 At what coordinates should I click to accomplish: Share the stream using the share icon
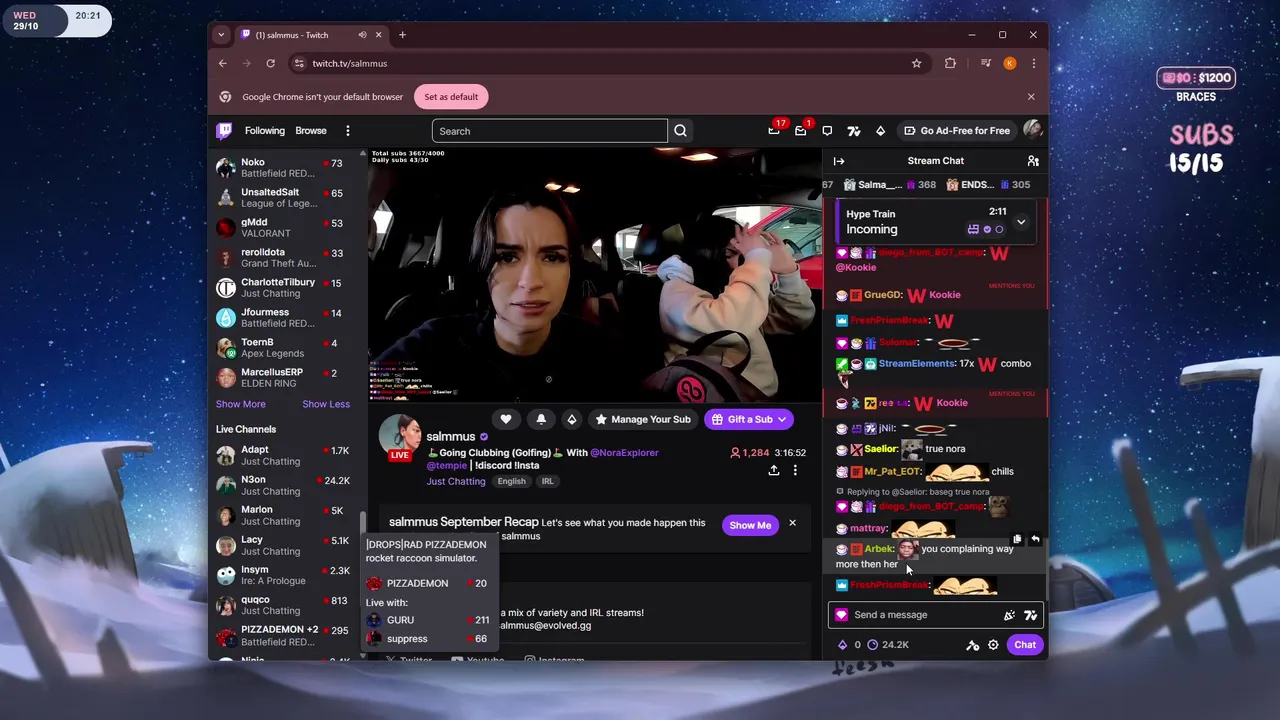pyautogui.click(x=774, y=470)
